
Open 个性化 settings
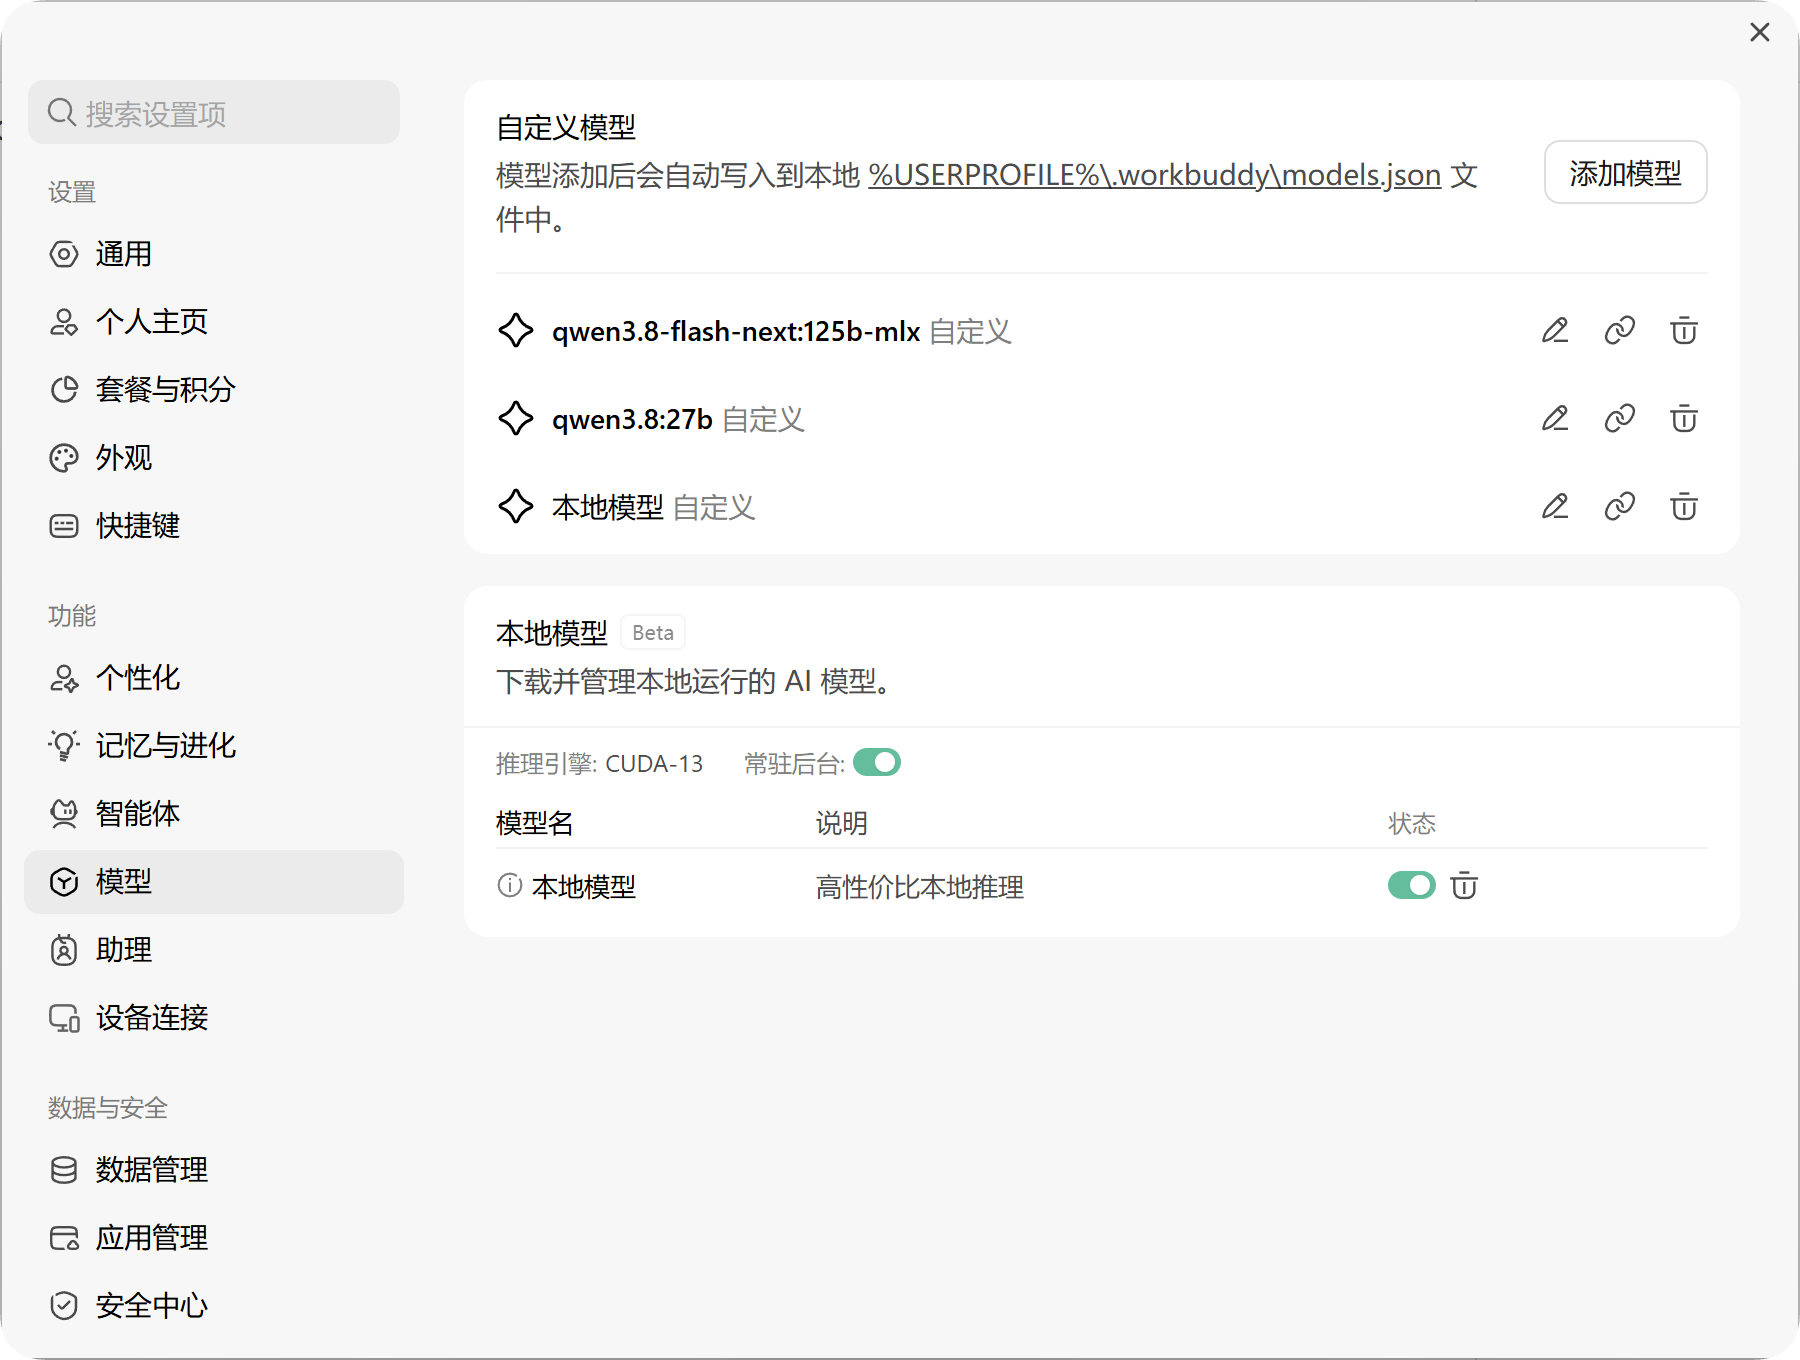(x=214, y=678)
